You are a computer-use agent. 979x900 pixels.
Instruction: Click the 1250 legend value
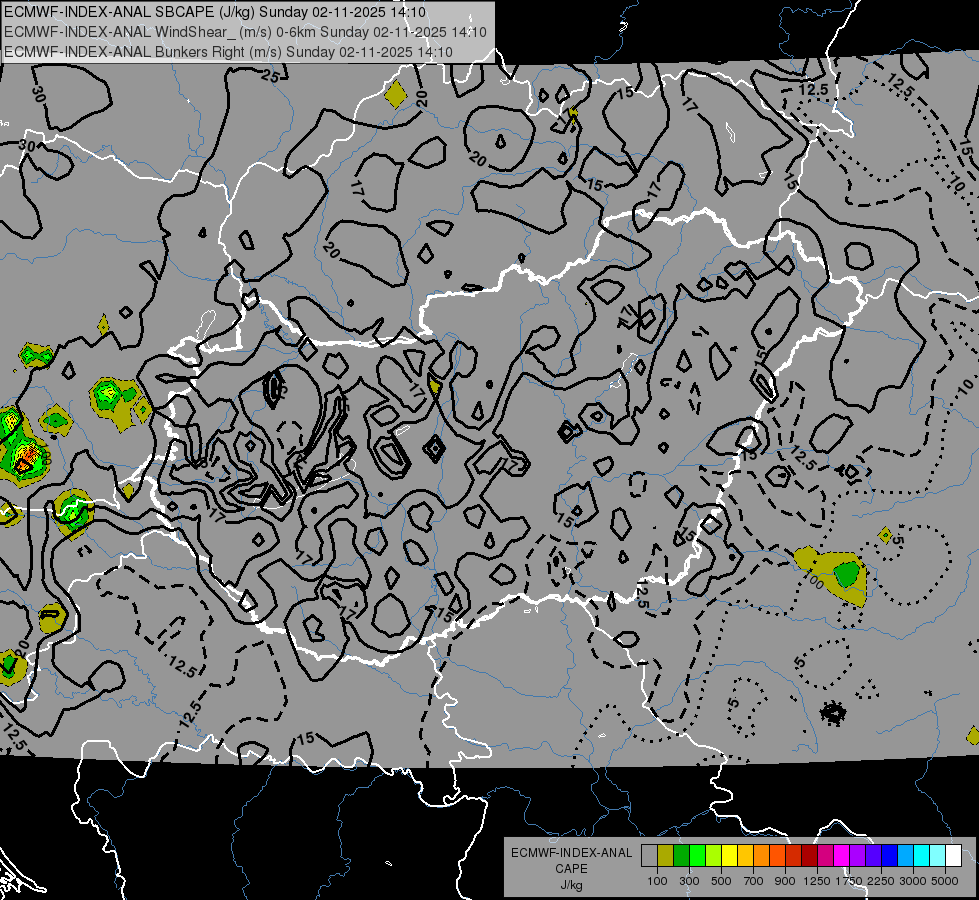pos(817,881)
